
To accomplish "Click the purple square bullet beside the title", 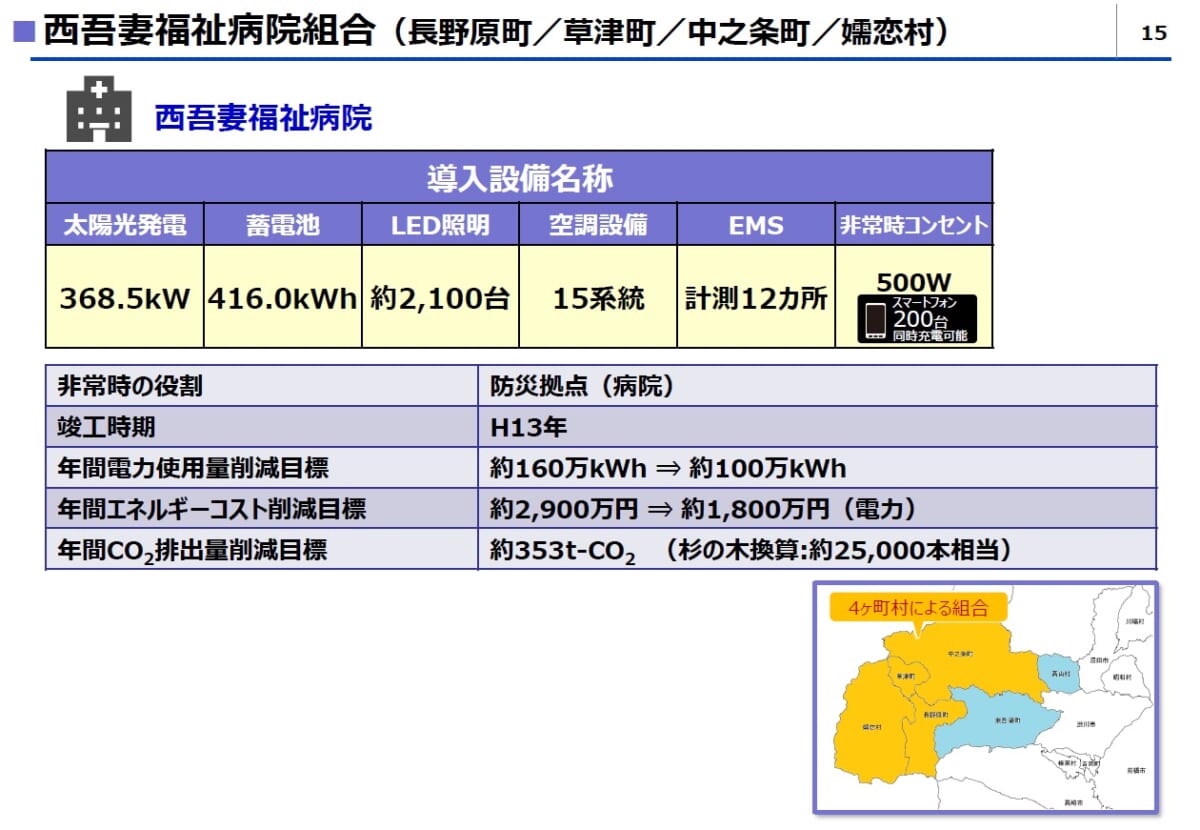I will click(x=22, y=32).
